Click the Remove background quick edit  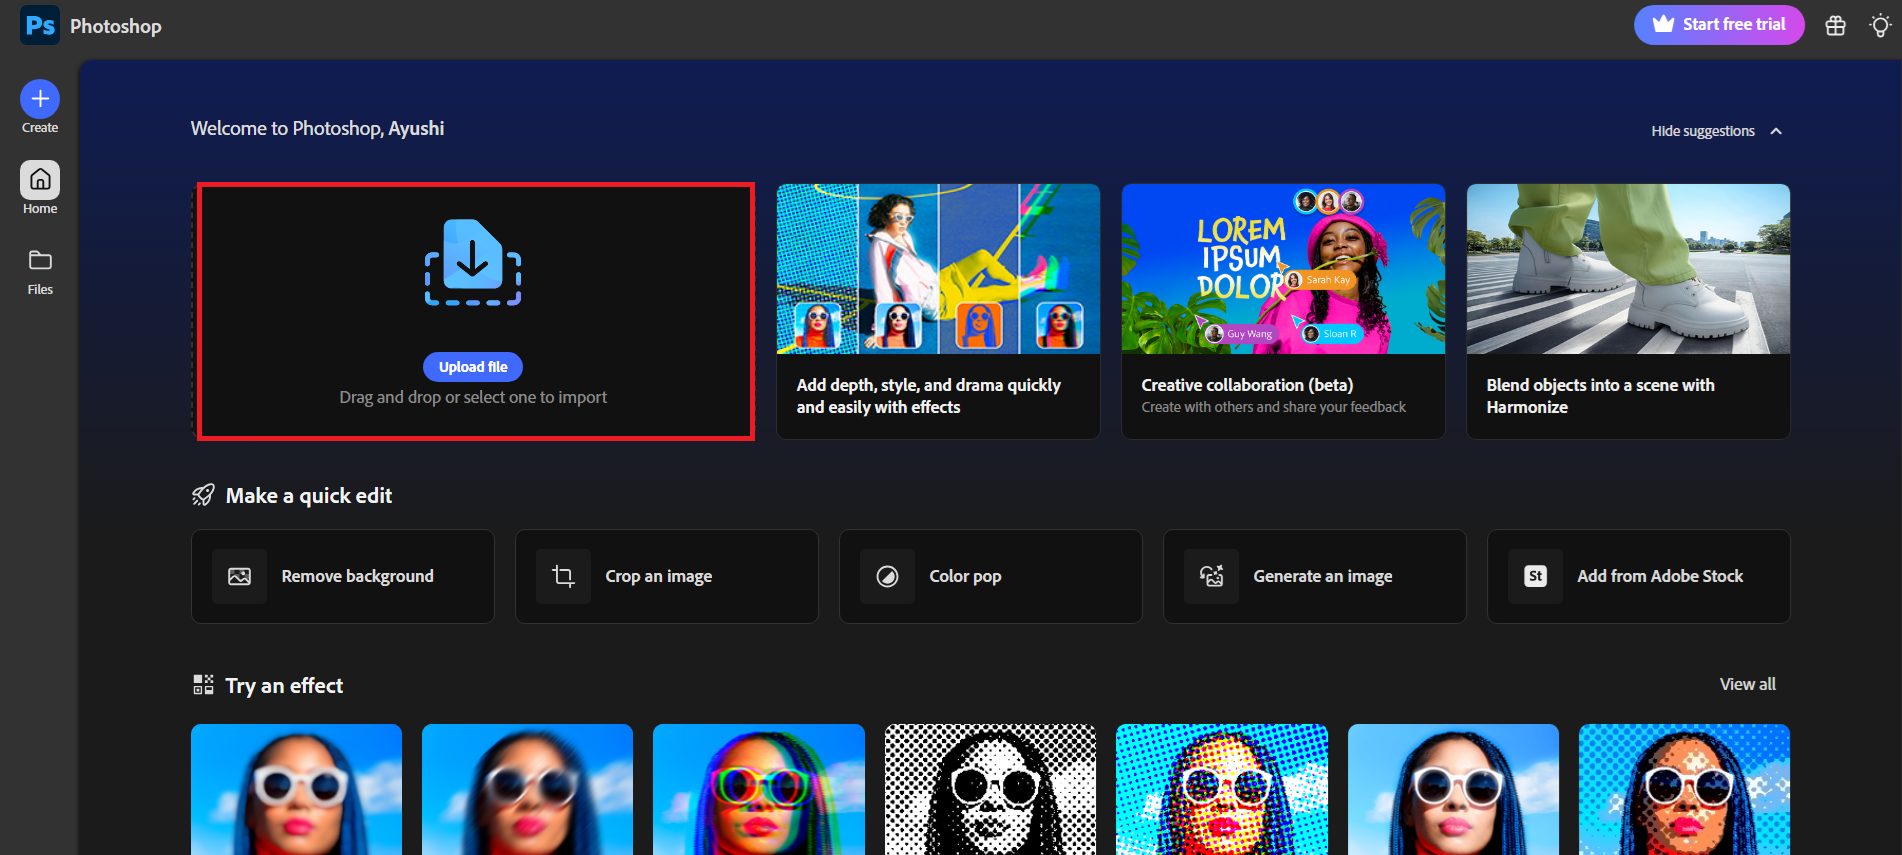342,576
